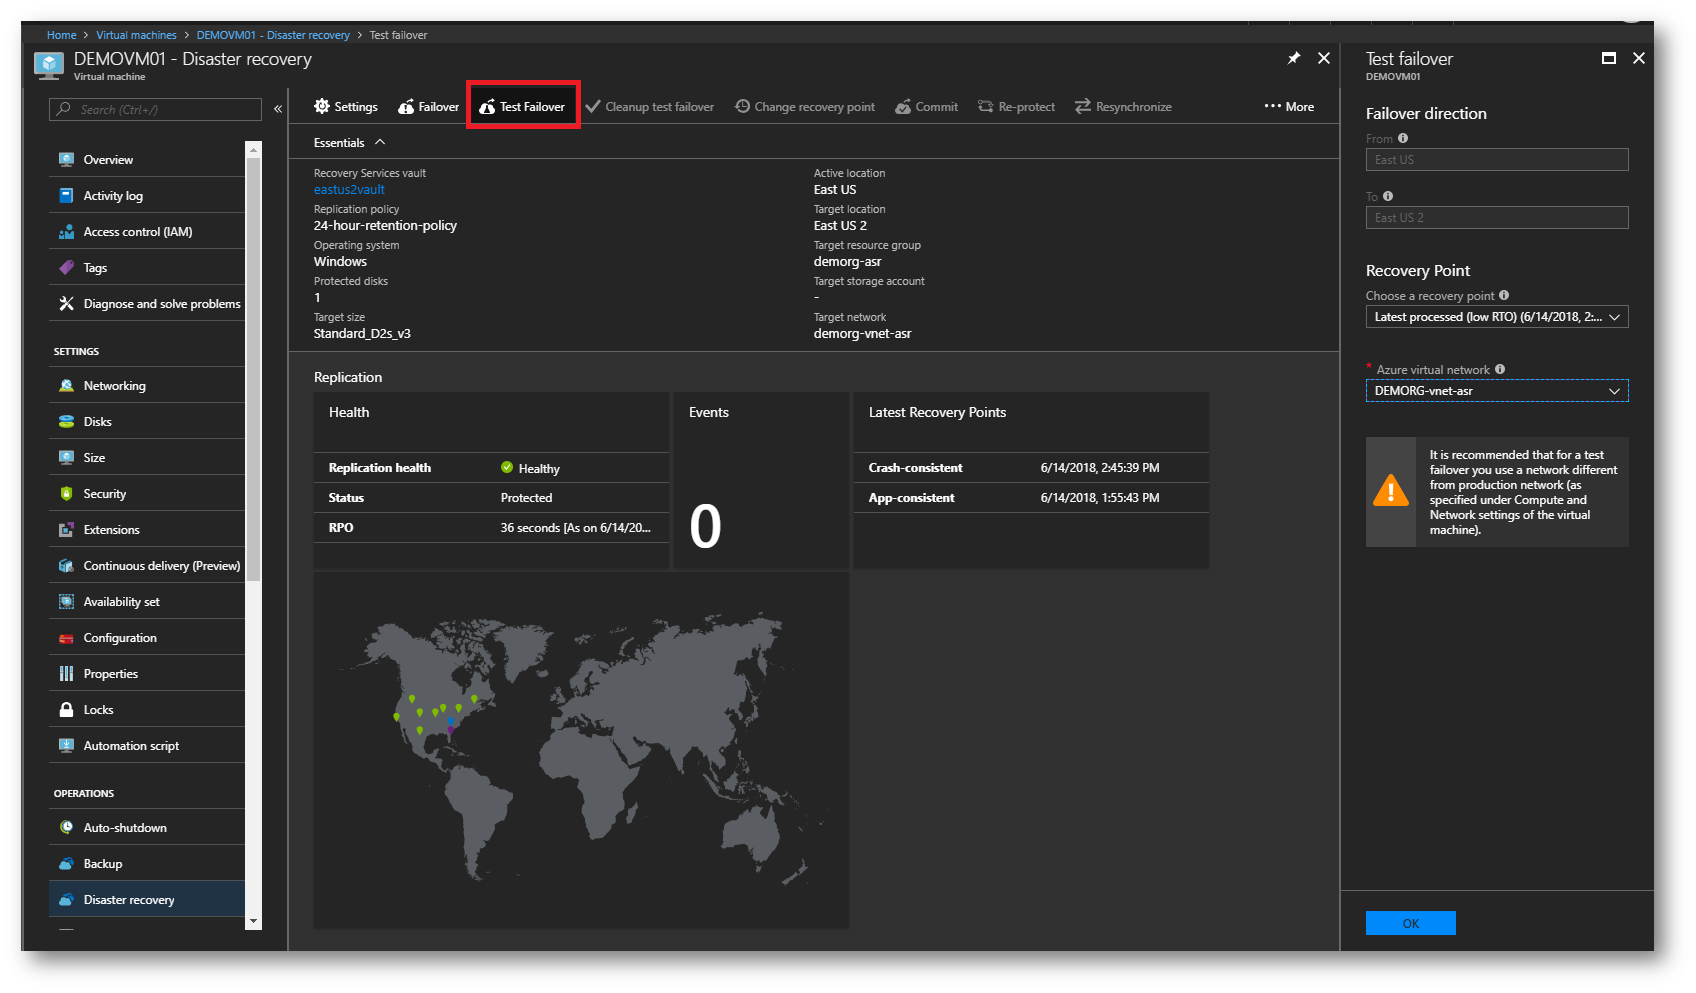Click Resynchronize toolbar item
Screen dimensions: 1696x993
[x=1123, y=106]
